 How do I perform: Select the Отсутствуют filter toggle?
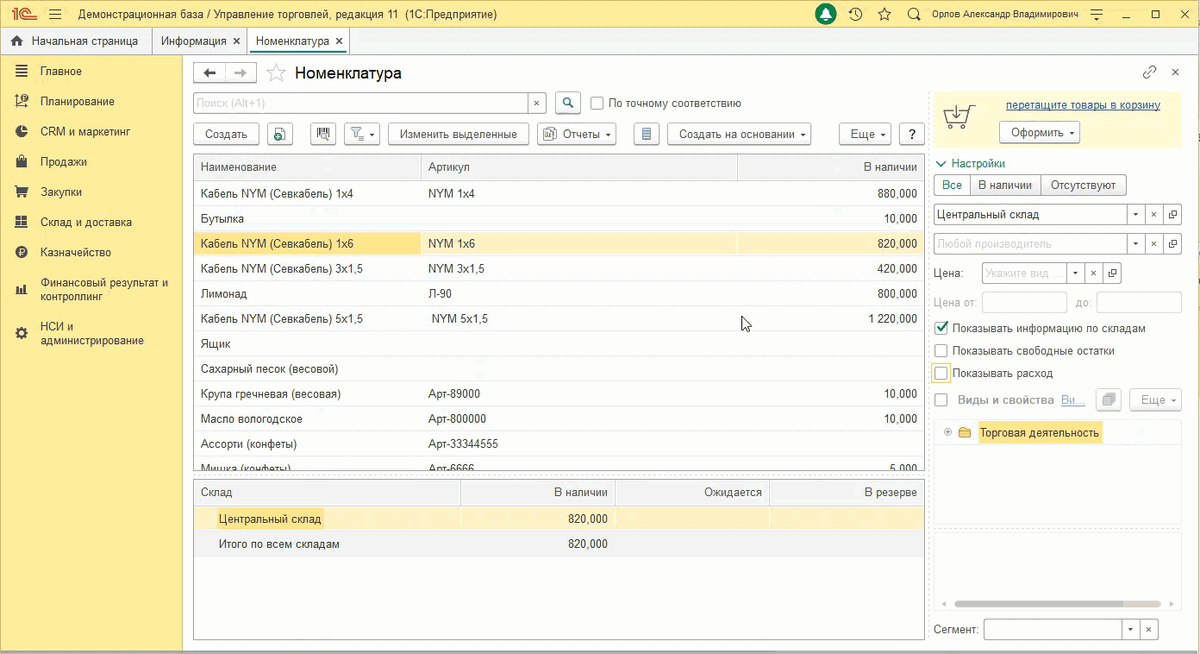[x=1084, y=185]
